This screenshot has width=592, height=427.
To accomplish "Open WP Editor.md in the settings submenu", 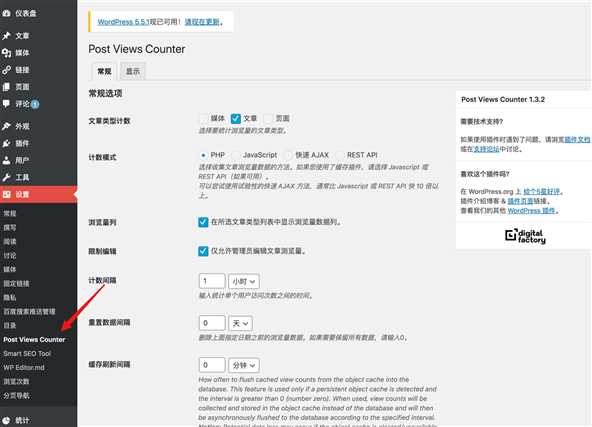I will click(x=24, y=367).
